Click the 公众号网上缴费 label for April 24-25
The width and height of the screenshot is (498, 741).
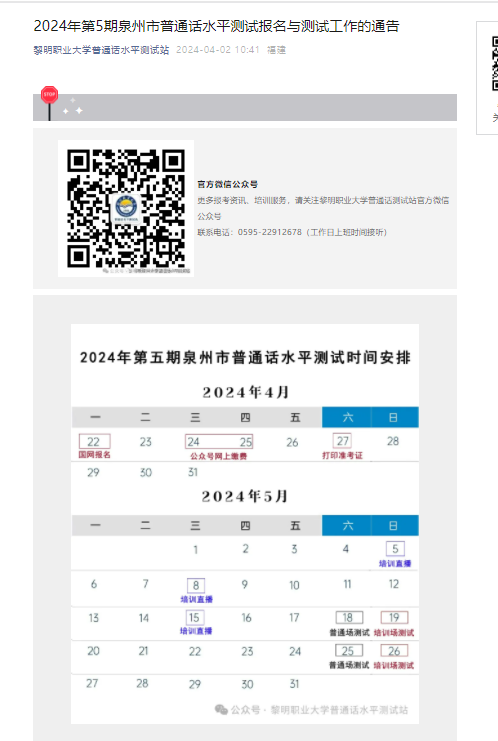219,456
